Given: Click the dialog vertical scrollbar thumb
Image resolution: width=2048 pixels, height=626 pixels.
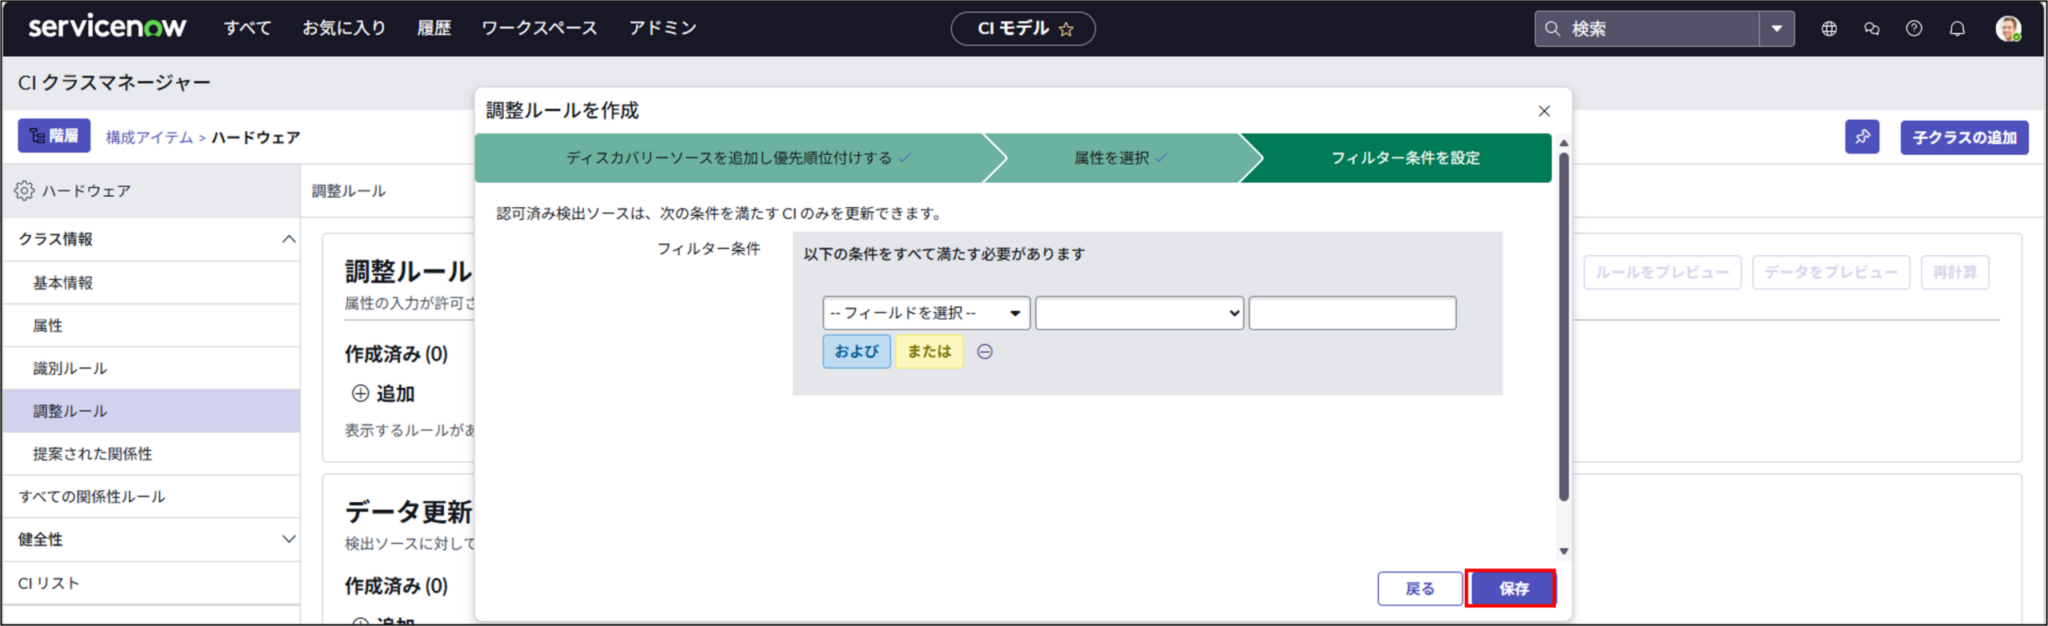Looking at the screenshot, I should point(1564,327).
